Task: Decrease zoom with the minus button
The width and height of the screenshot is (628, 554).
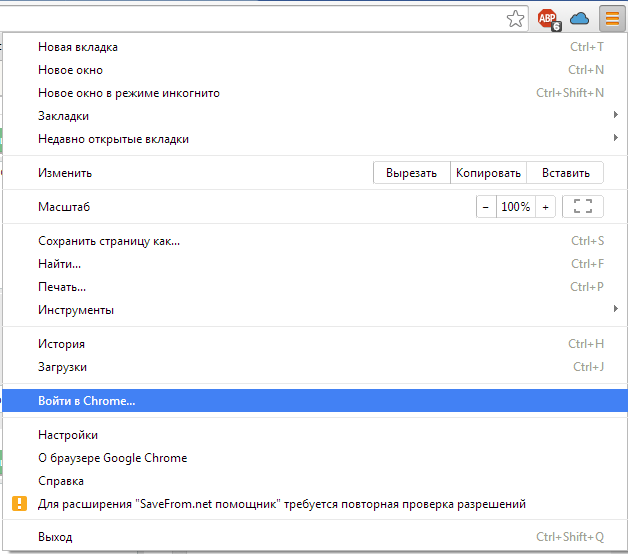Action: coord(486,207)
